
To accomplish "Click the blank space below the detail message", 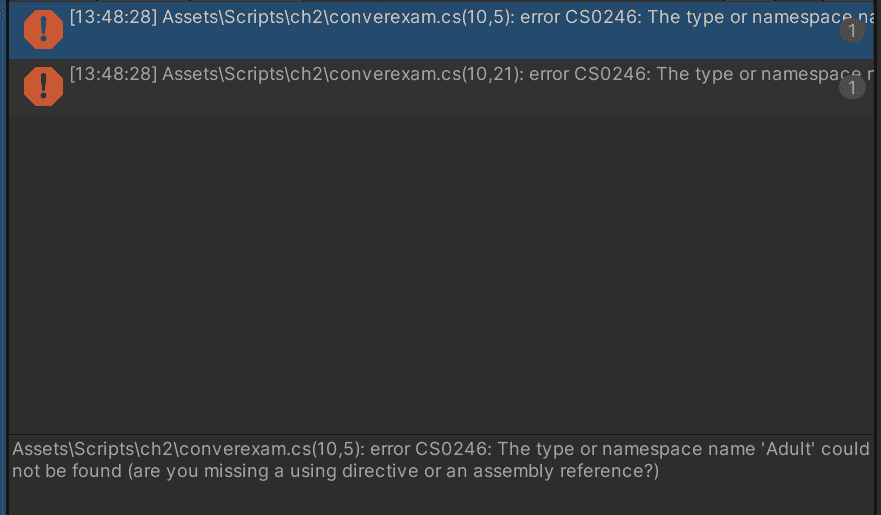I will tap(440, 498).
